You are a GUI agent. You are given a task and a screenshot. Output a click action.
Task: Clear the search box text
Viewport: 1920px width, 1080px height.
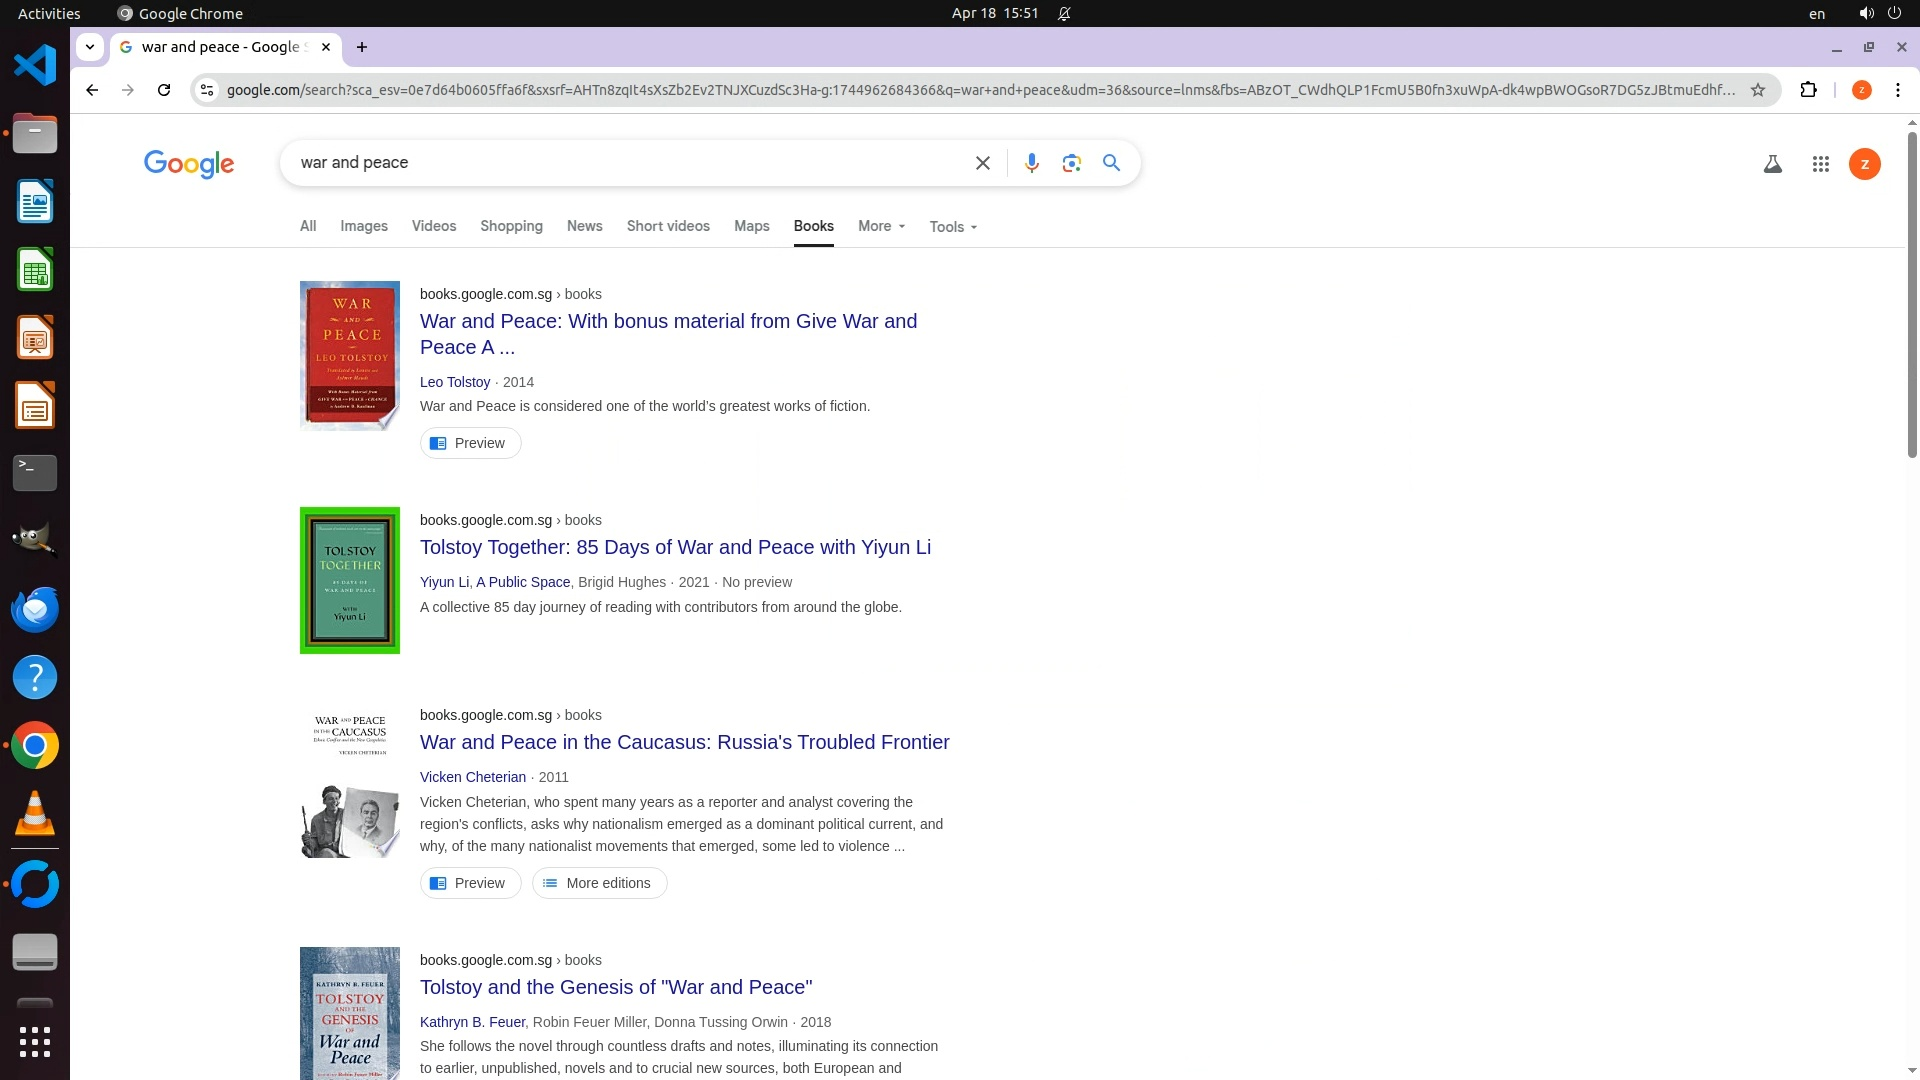click(982, 163)
